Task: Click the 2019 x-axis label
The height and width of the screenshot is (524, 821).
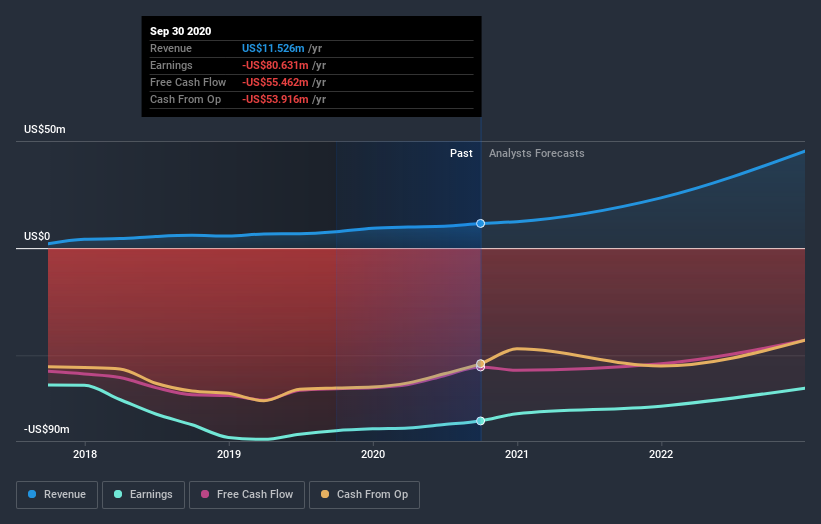Action: [x=229, y=454]
